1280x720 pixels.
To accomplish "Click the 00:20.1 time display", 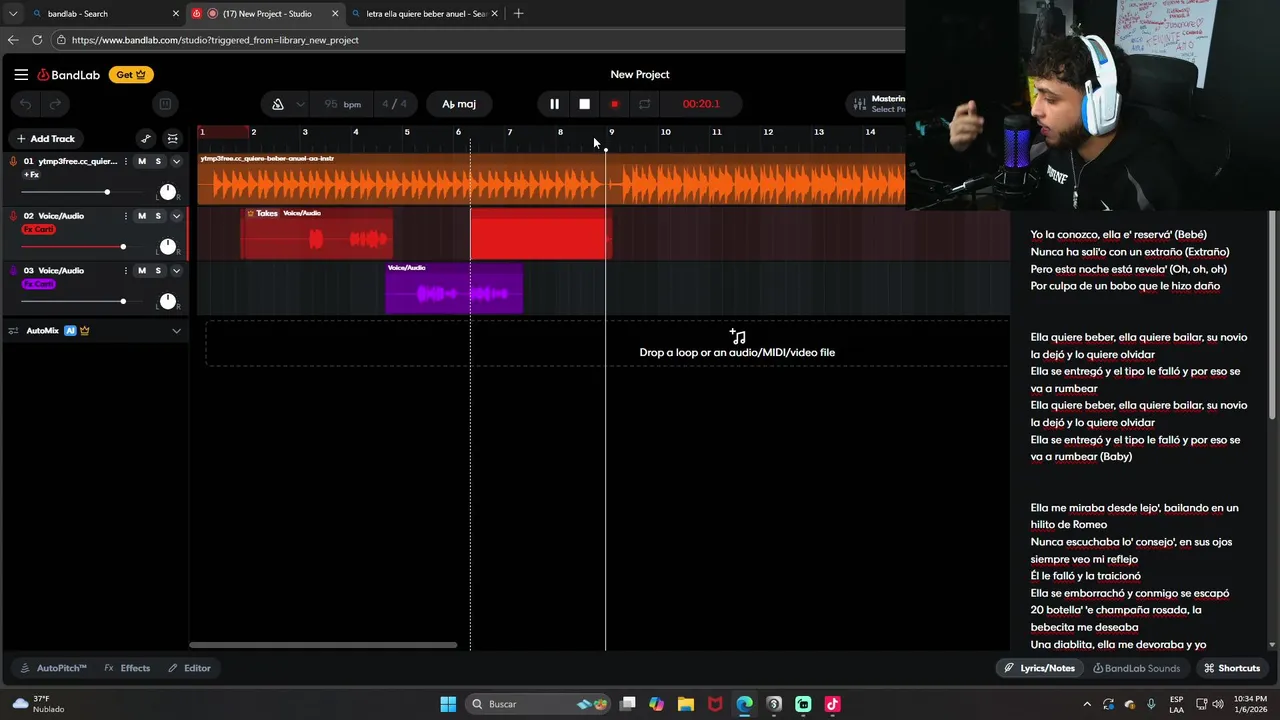I will coord(701,104).
